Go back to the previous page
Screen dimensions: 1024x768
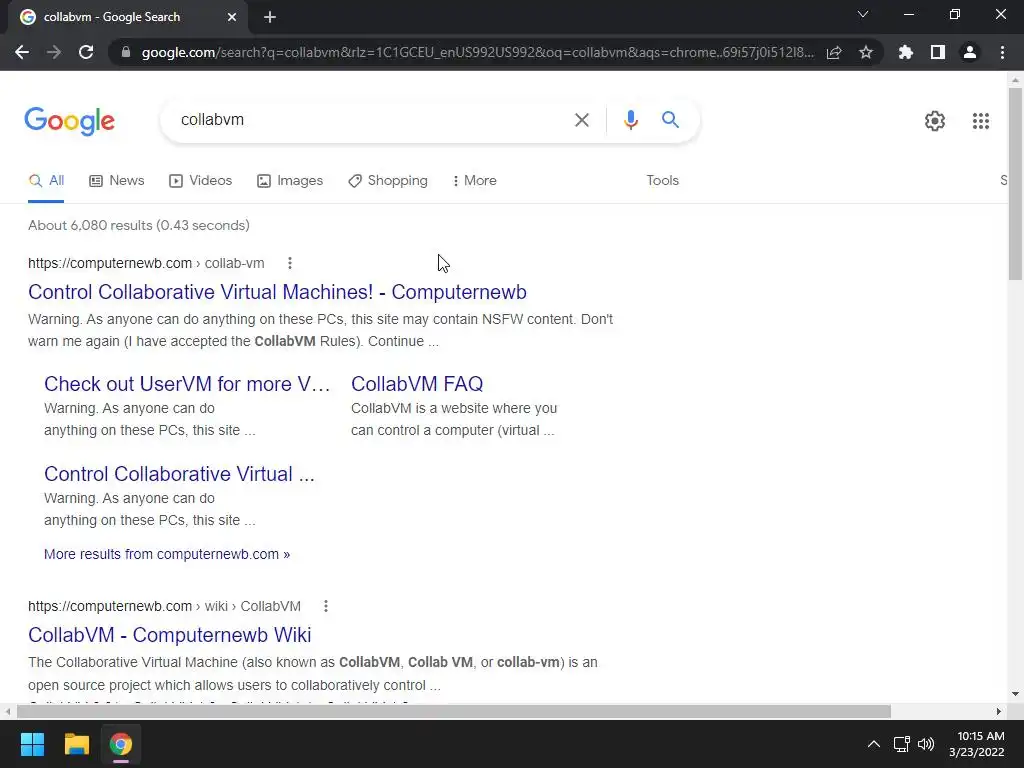coord(22,52)
